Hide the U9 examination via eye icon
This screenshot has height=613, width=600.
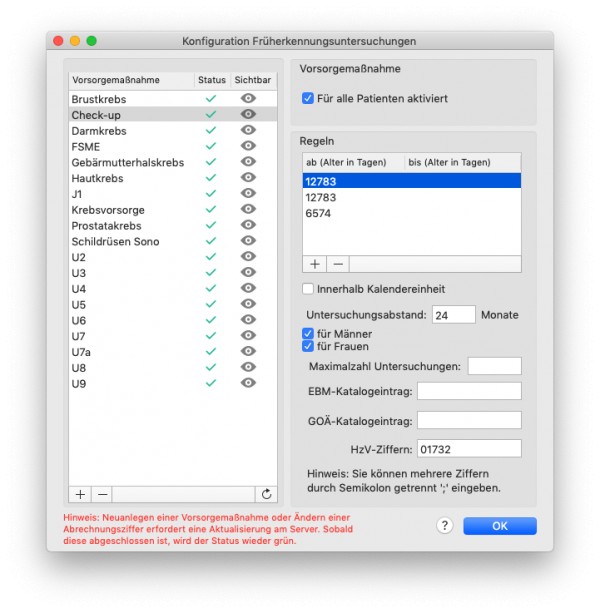(x=248, y=383)
